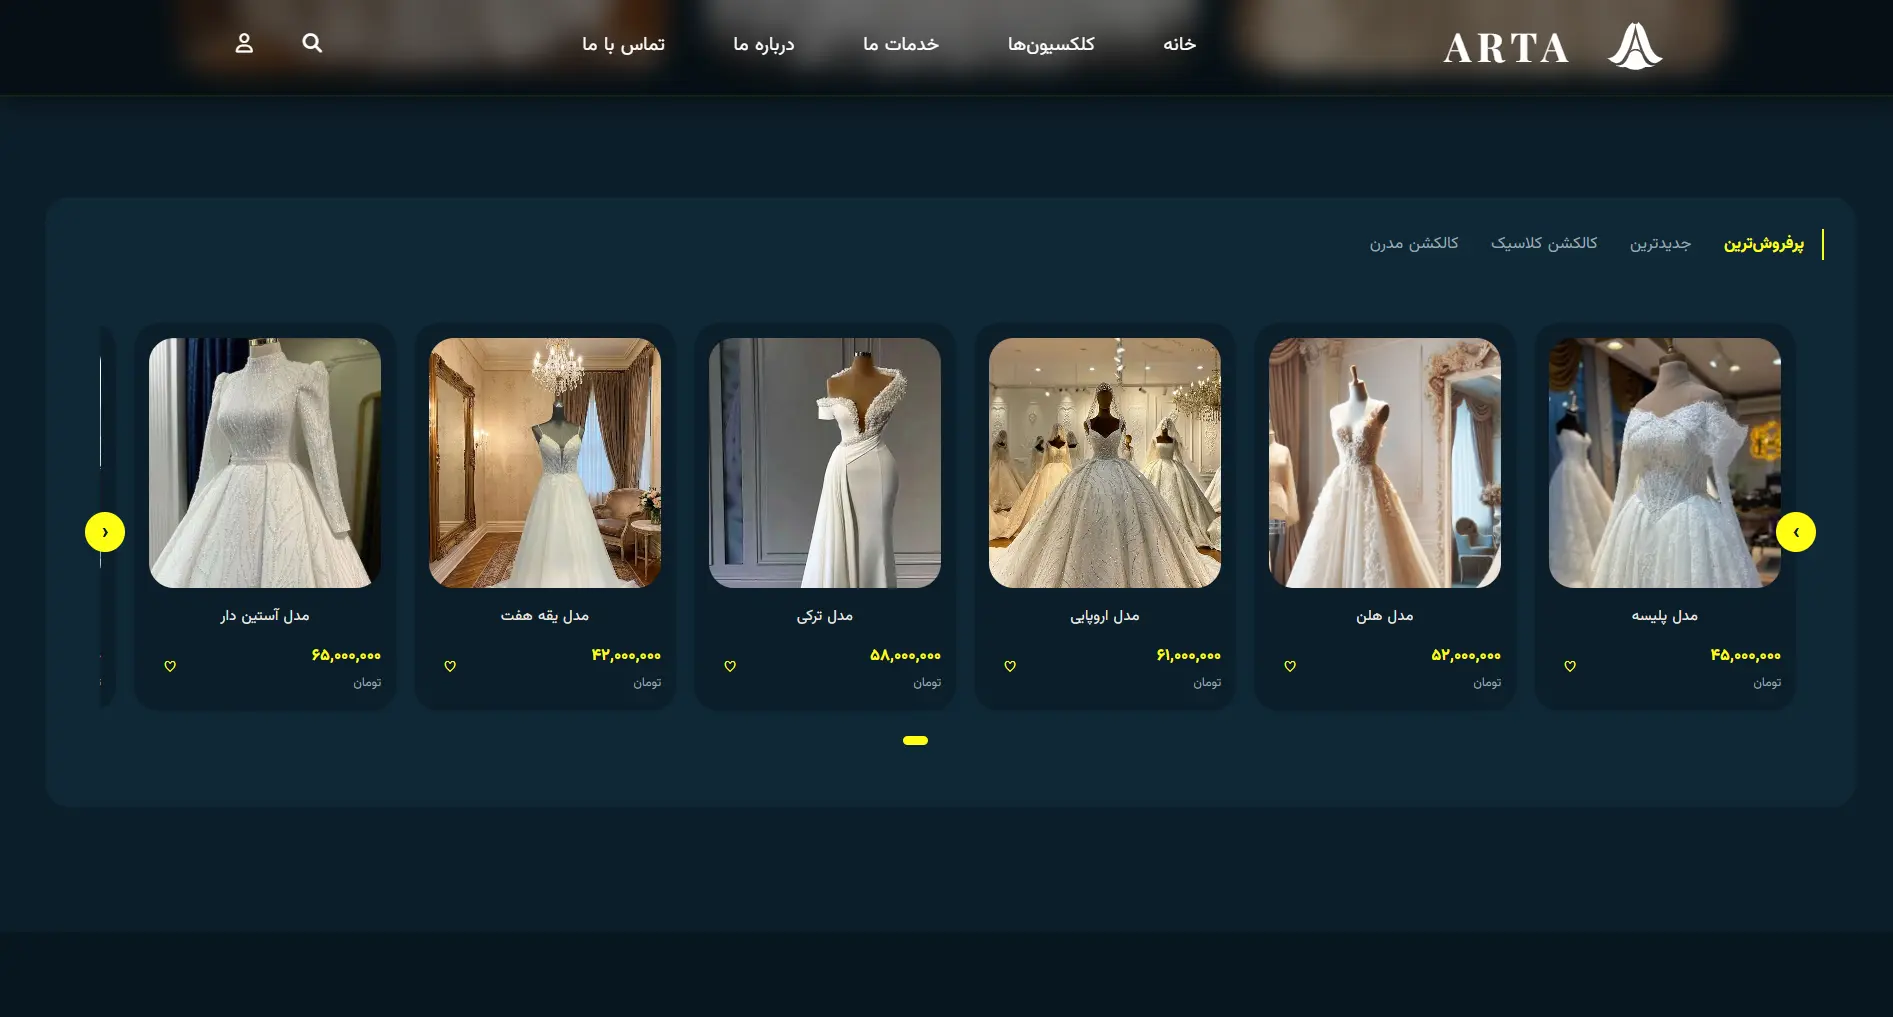The width and height of the screenshot is (1893, 1017).
Task: Select the پرفروش‌ترین tab
Action: pyautogui.click(x=1764, y=244)
